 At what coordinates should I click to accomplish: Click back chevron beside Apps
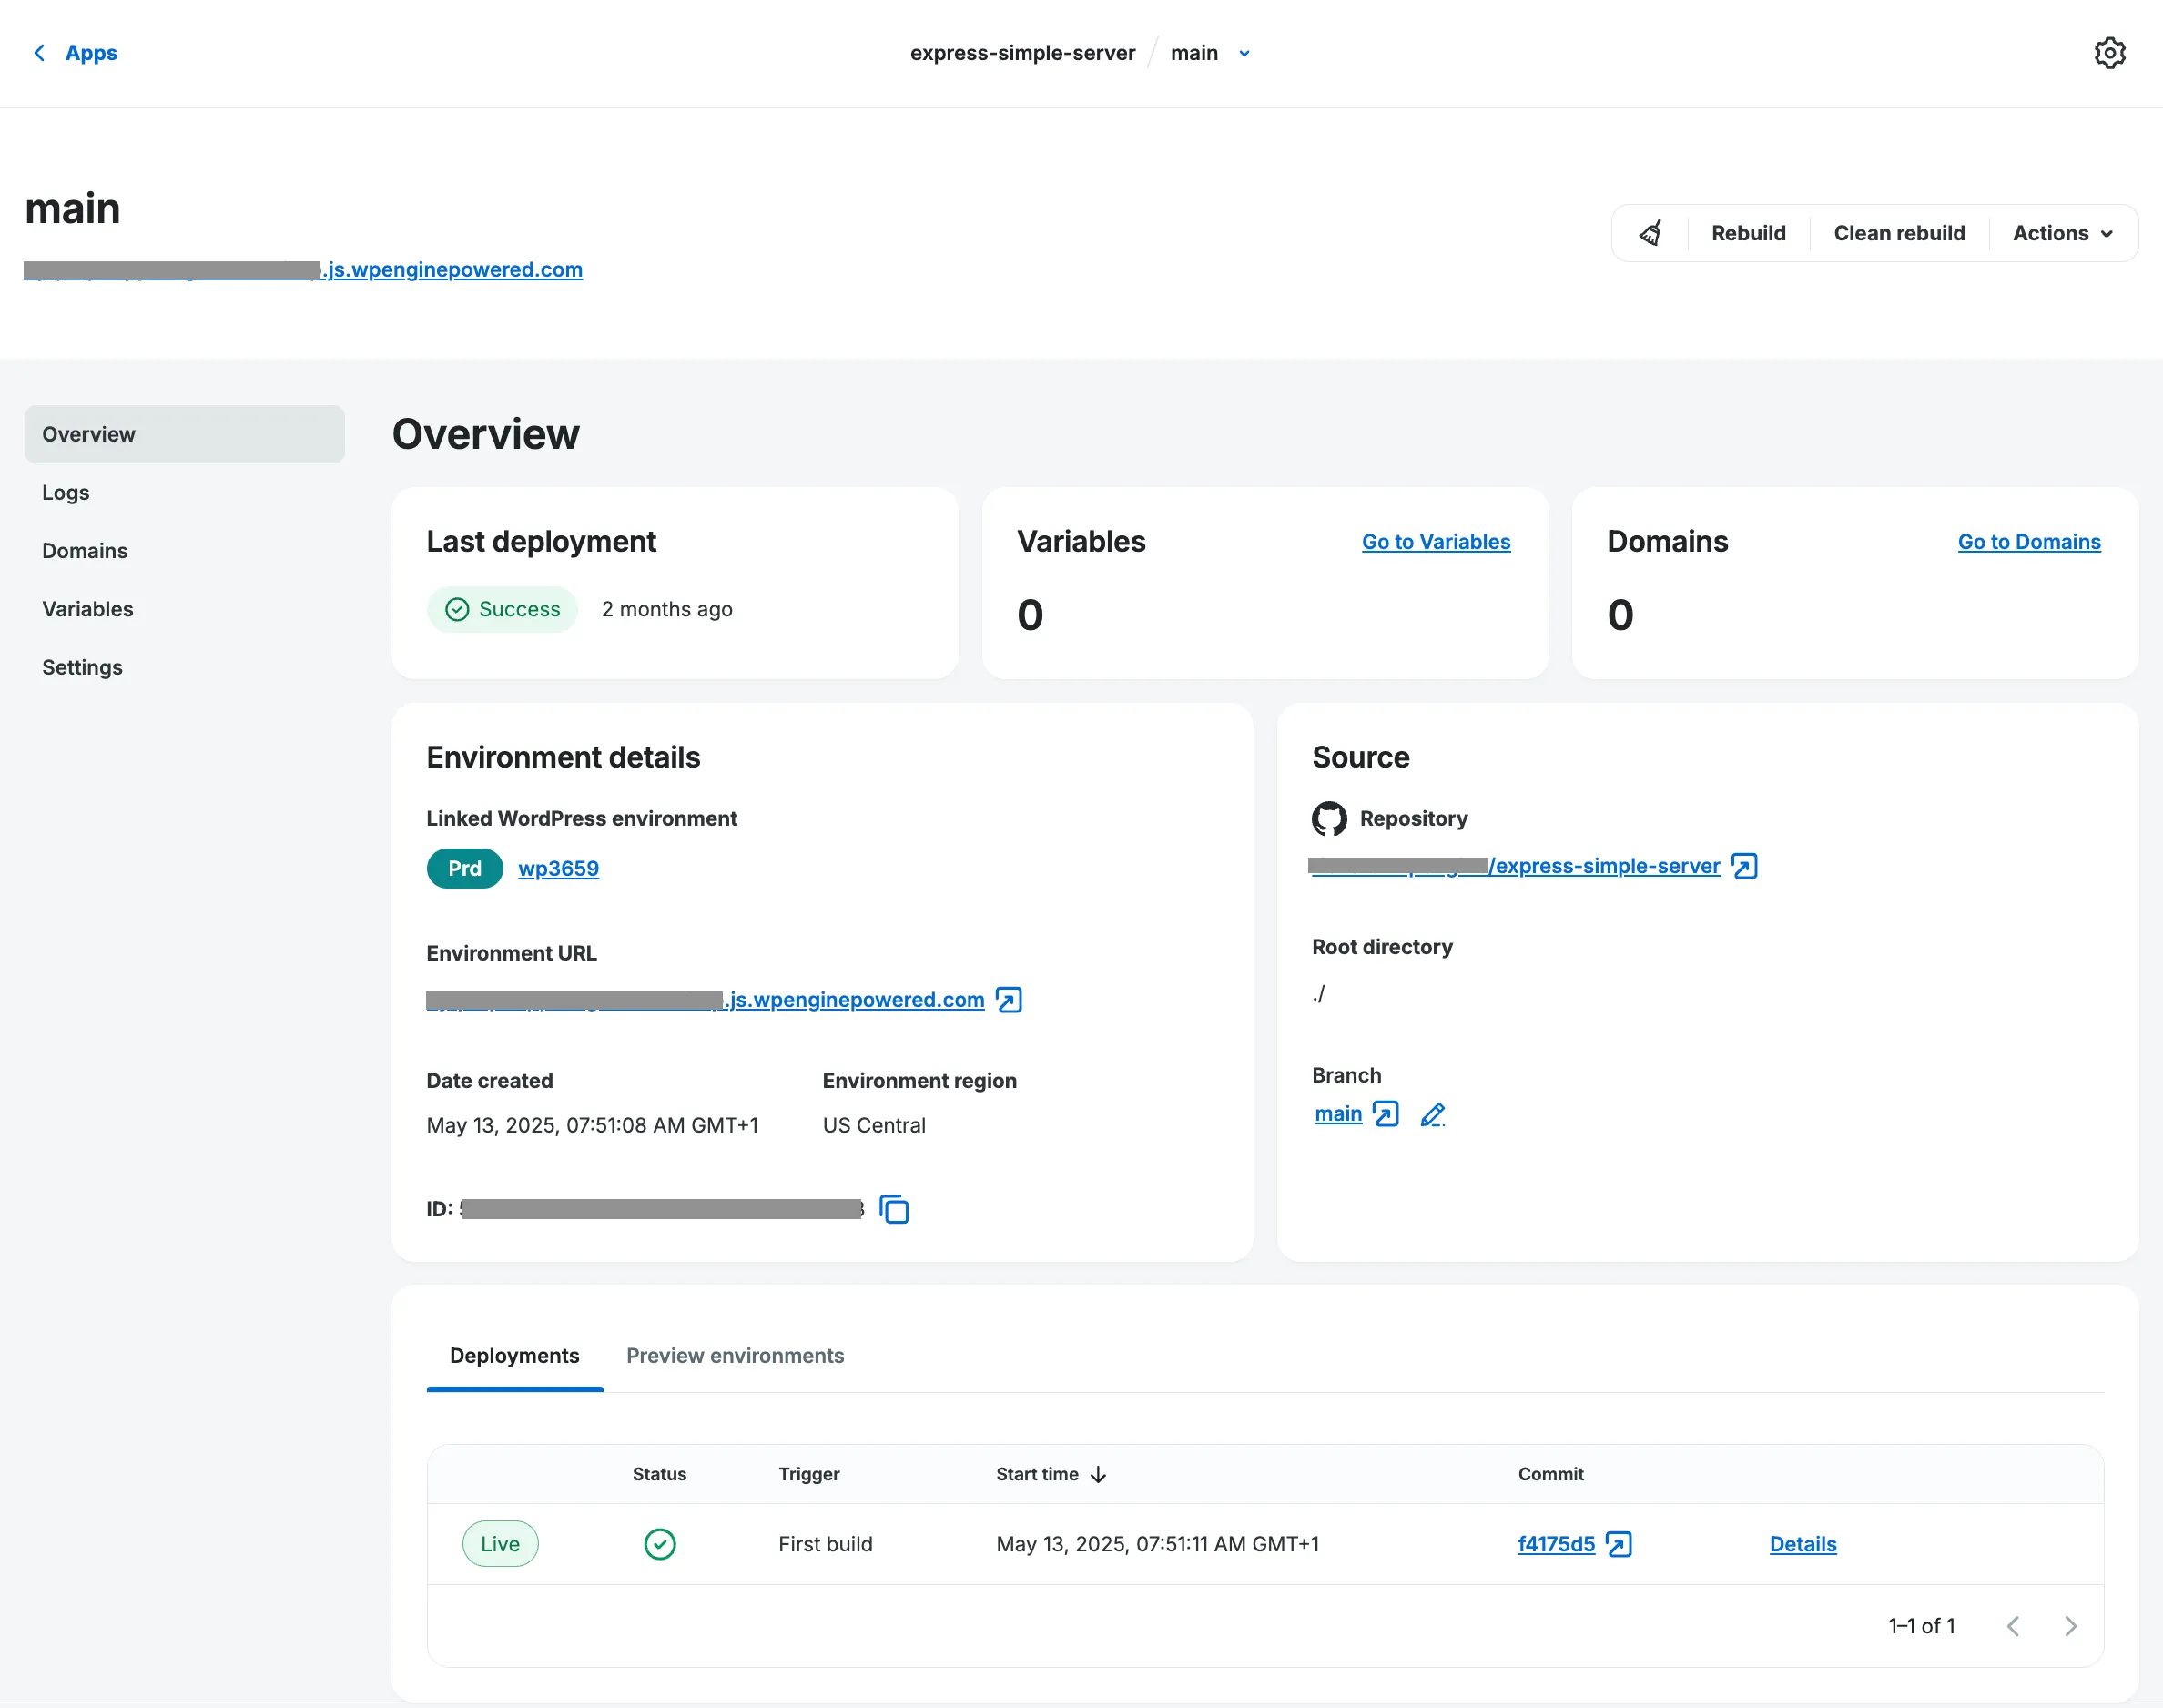39,53
